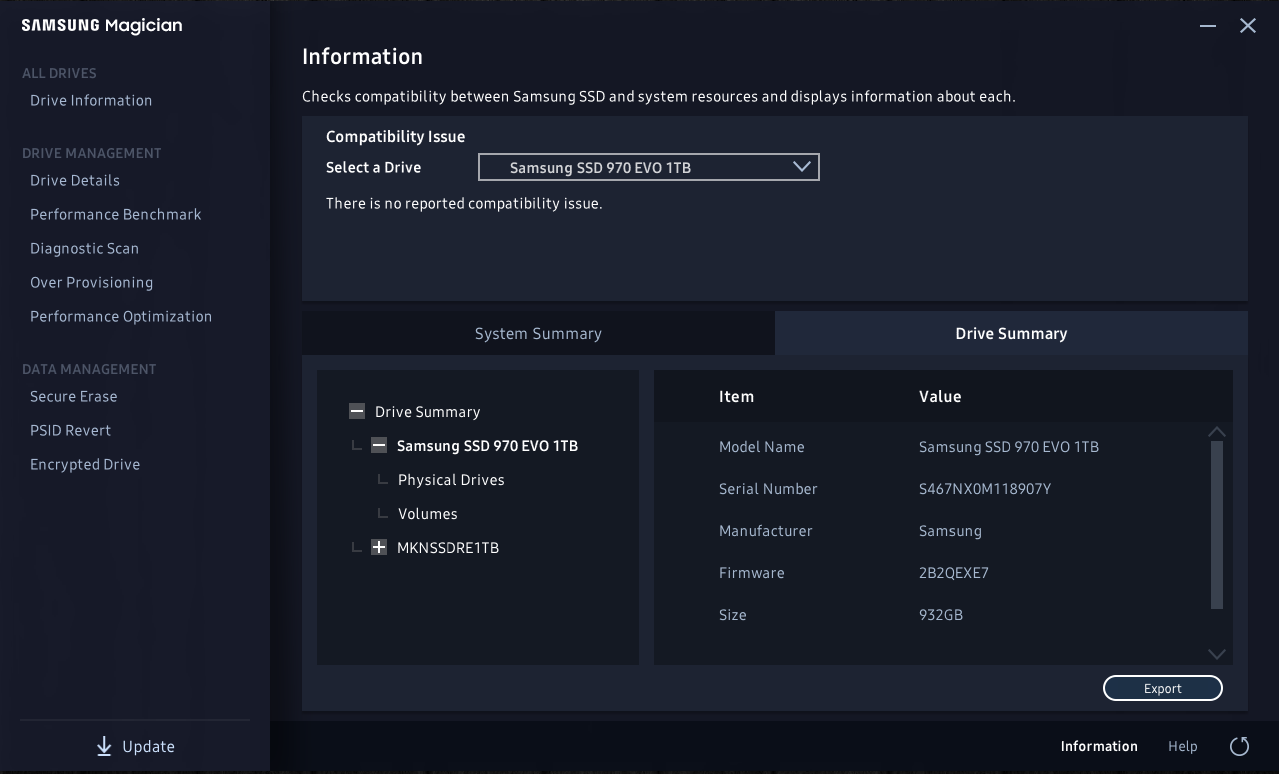Viewport: 1279px width, 774px height.
Task: Select Samsung SSD 970 EVO 1TB tree label
Action: pyautogui.click(x=487, y=446)
